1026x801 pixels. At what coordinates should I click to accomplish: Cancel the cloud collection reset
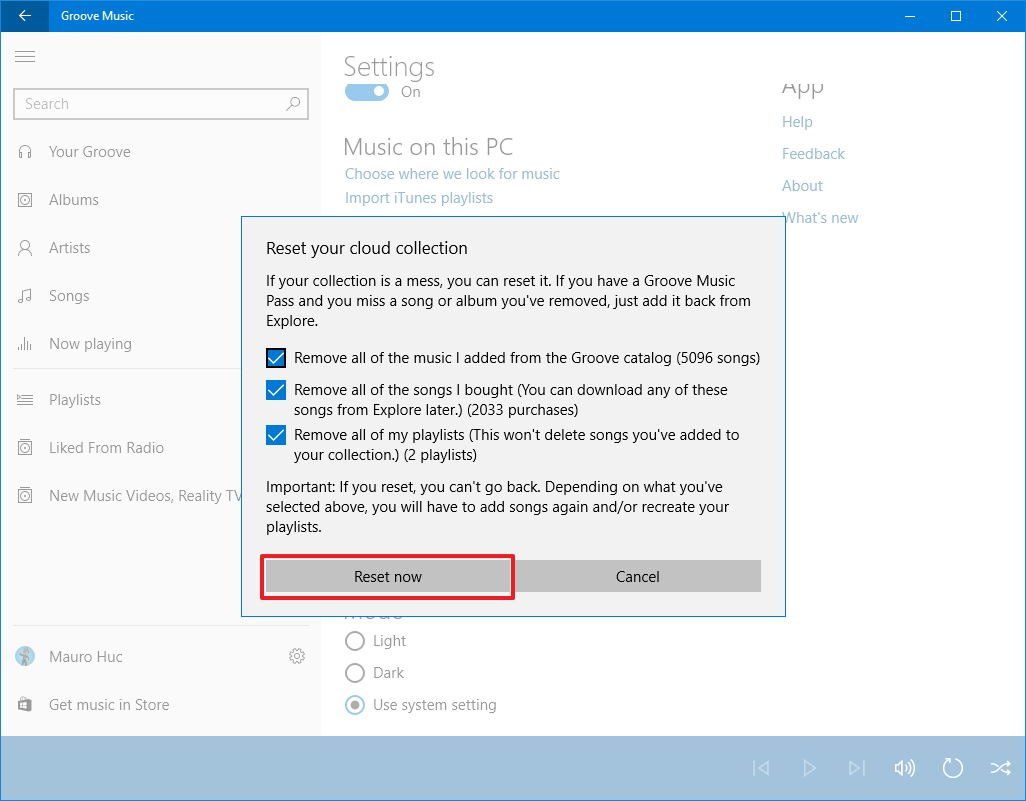637,576
